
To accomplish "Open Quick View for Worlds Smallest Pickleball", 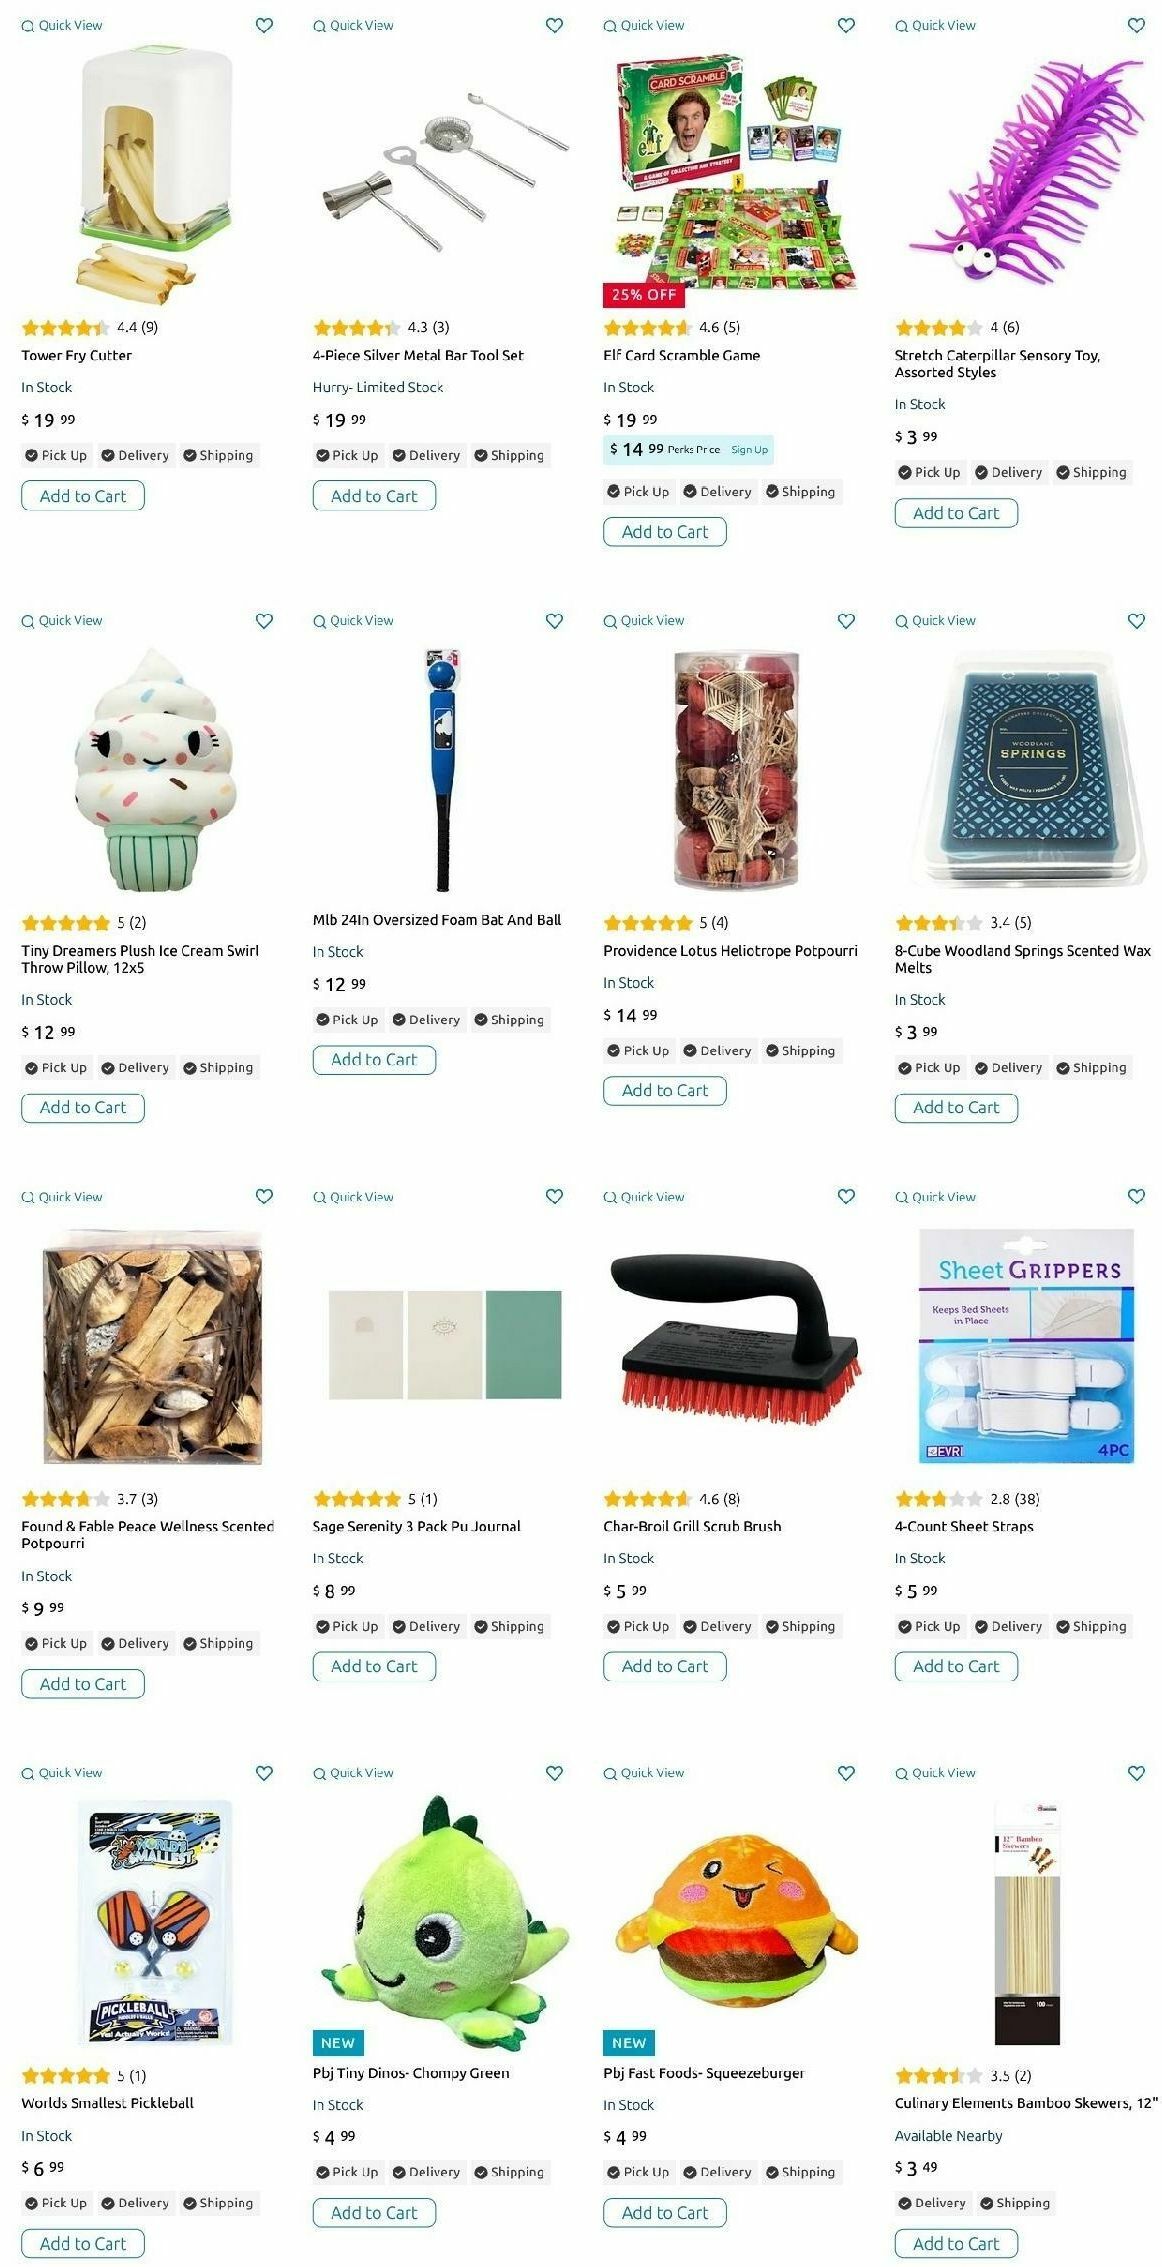I will point(62,1773).
